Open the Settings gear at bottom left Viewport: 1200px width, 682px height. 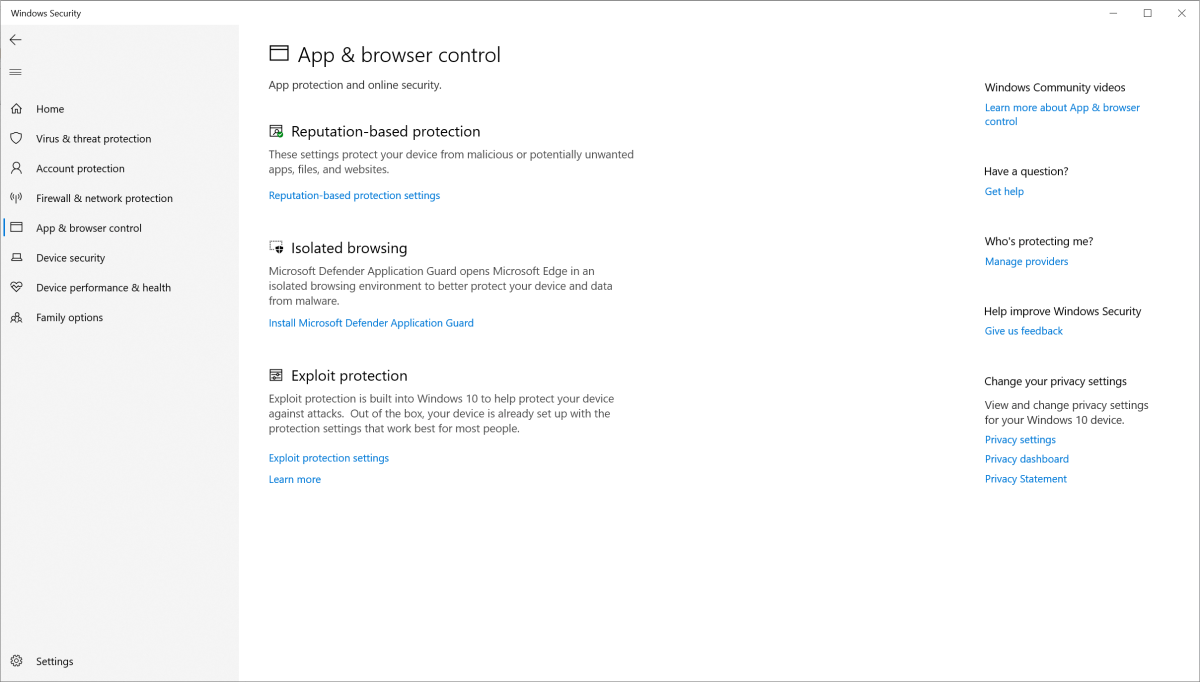point(16,661)
